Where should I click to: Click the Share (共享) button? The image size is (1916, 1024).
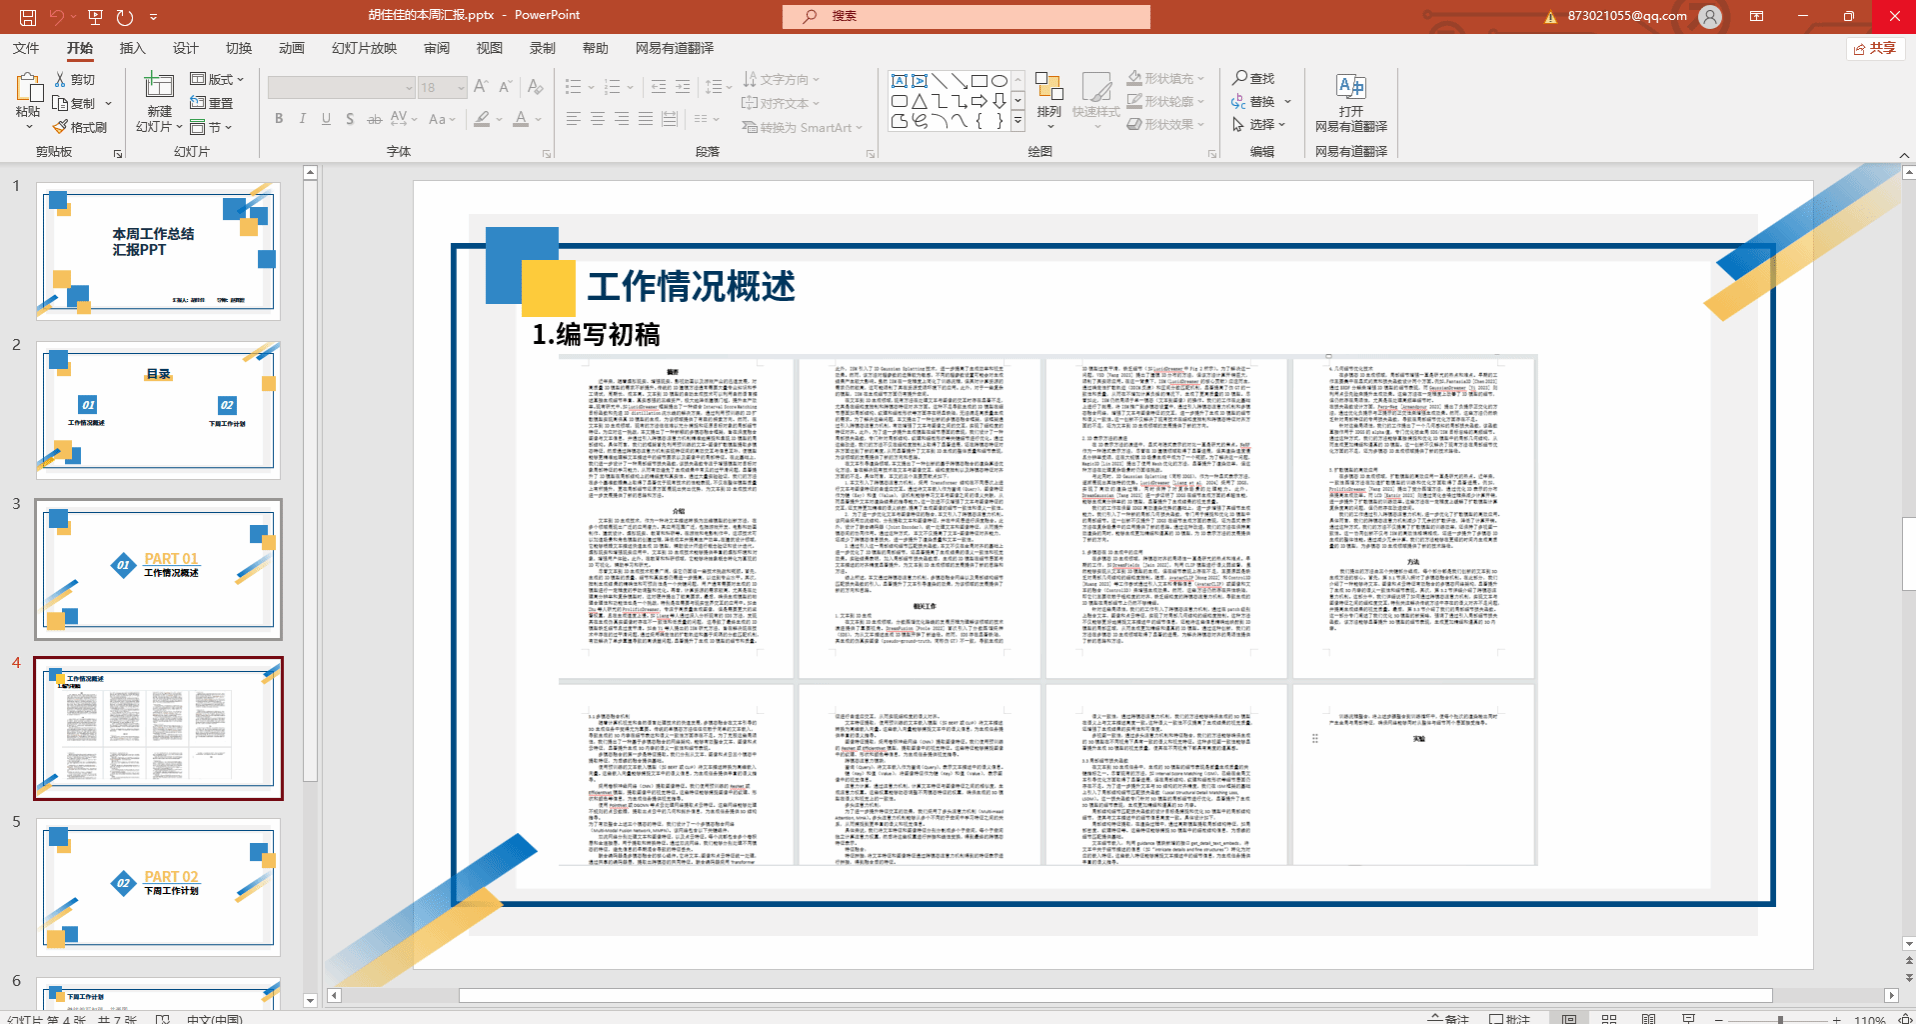point(1875,48)
